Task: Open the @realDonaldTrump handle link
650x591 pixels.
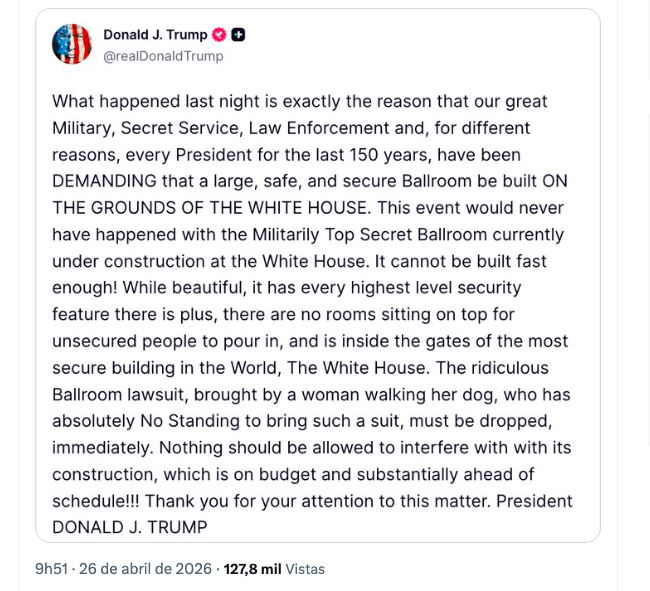Action: click(x=163, y=56)
